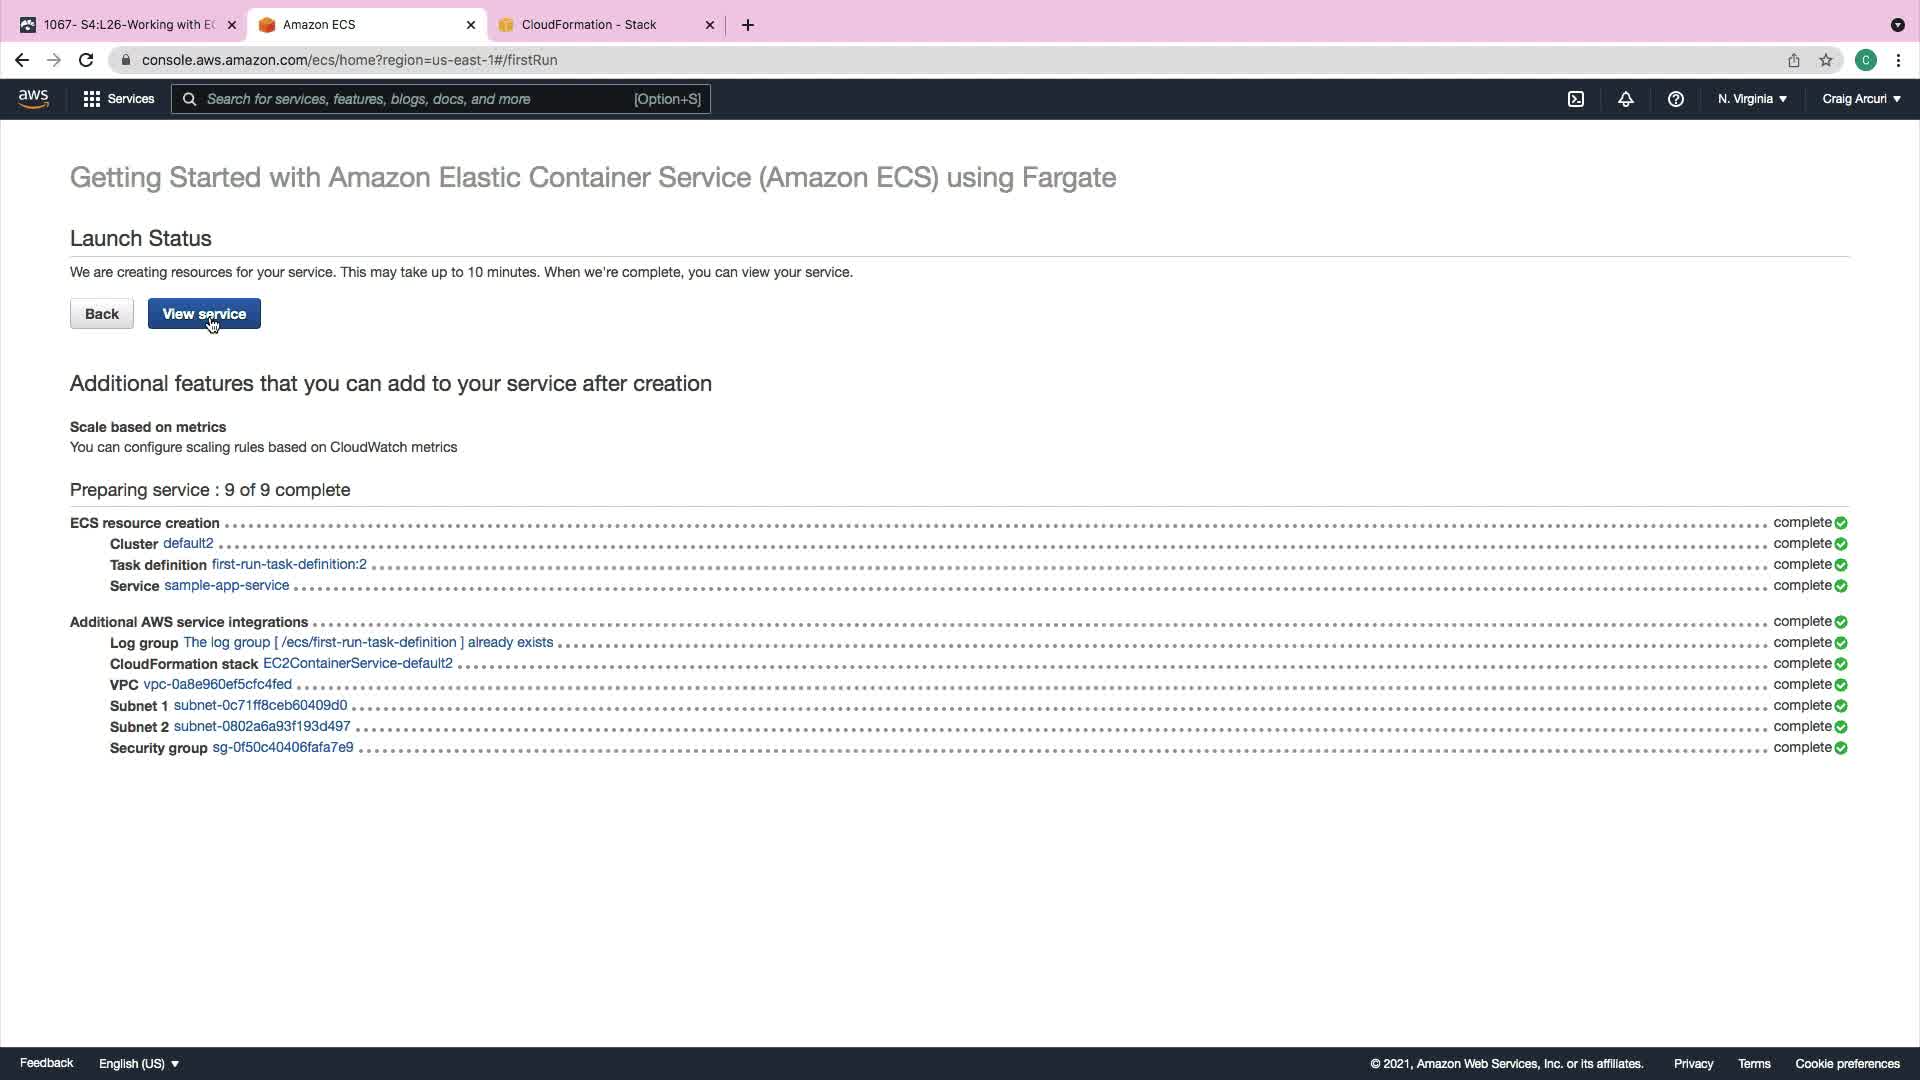Click the browser share page icon
The image size is (1920, 1080).
[1793, 60]
